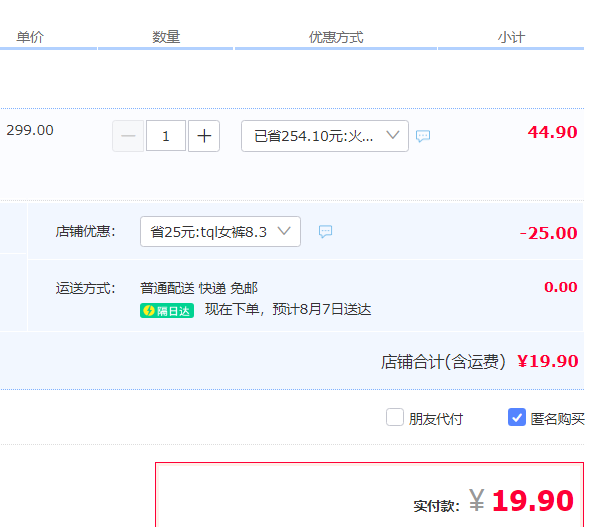Increase quantity with the plus button

tap(204, 136)
